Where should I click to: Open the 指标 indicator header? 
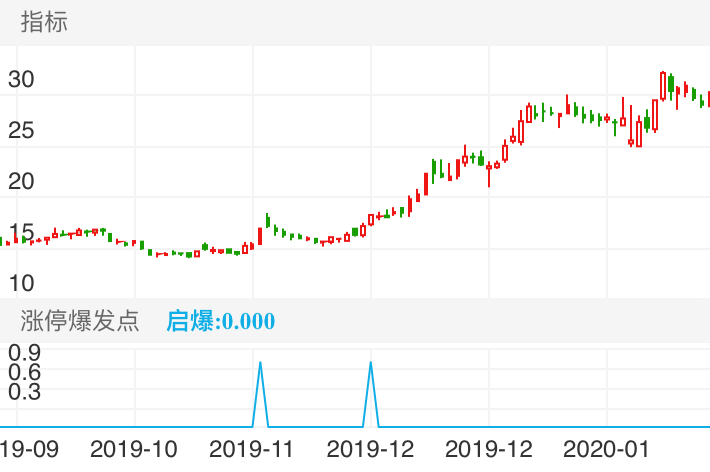coord(44,22)
